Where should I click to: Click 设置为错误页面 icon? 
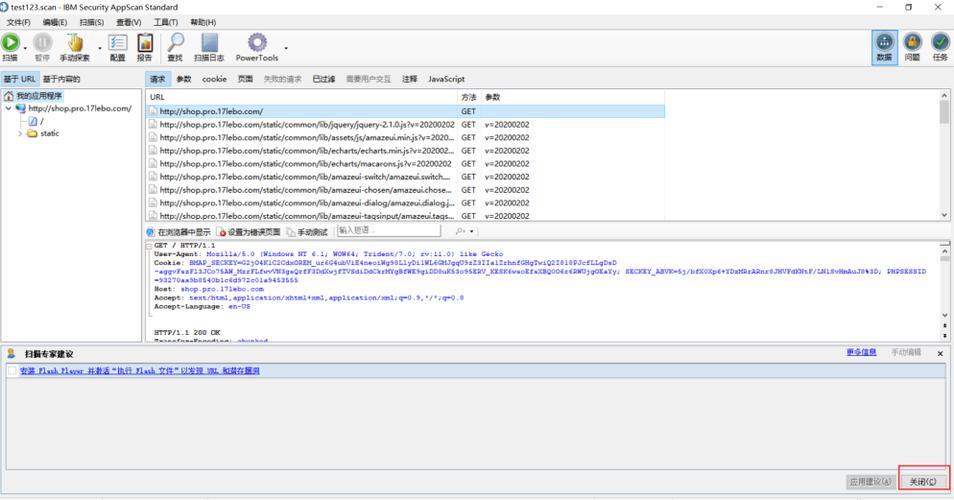(x=221, y=232)
